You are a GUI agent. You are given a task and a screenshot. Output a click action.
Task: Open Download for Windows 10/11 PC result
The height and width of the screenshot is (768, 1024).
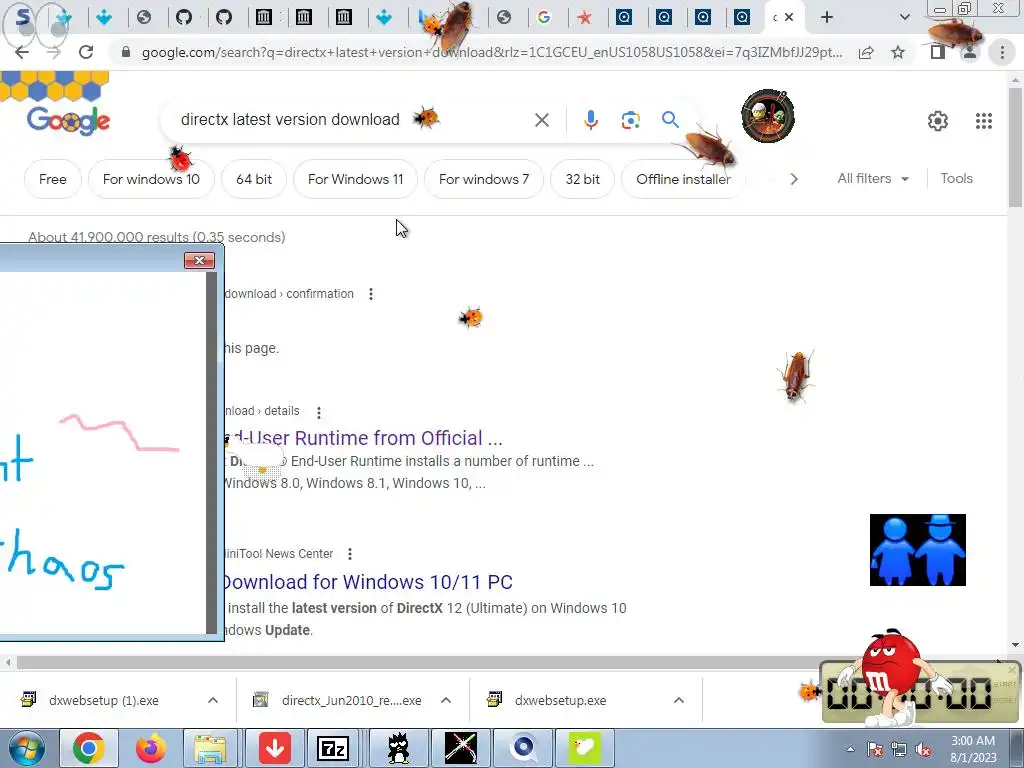click(x=369, y=582)
